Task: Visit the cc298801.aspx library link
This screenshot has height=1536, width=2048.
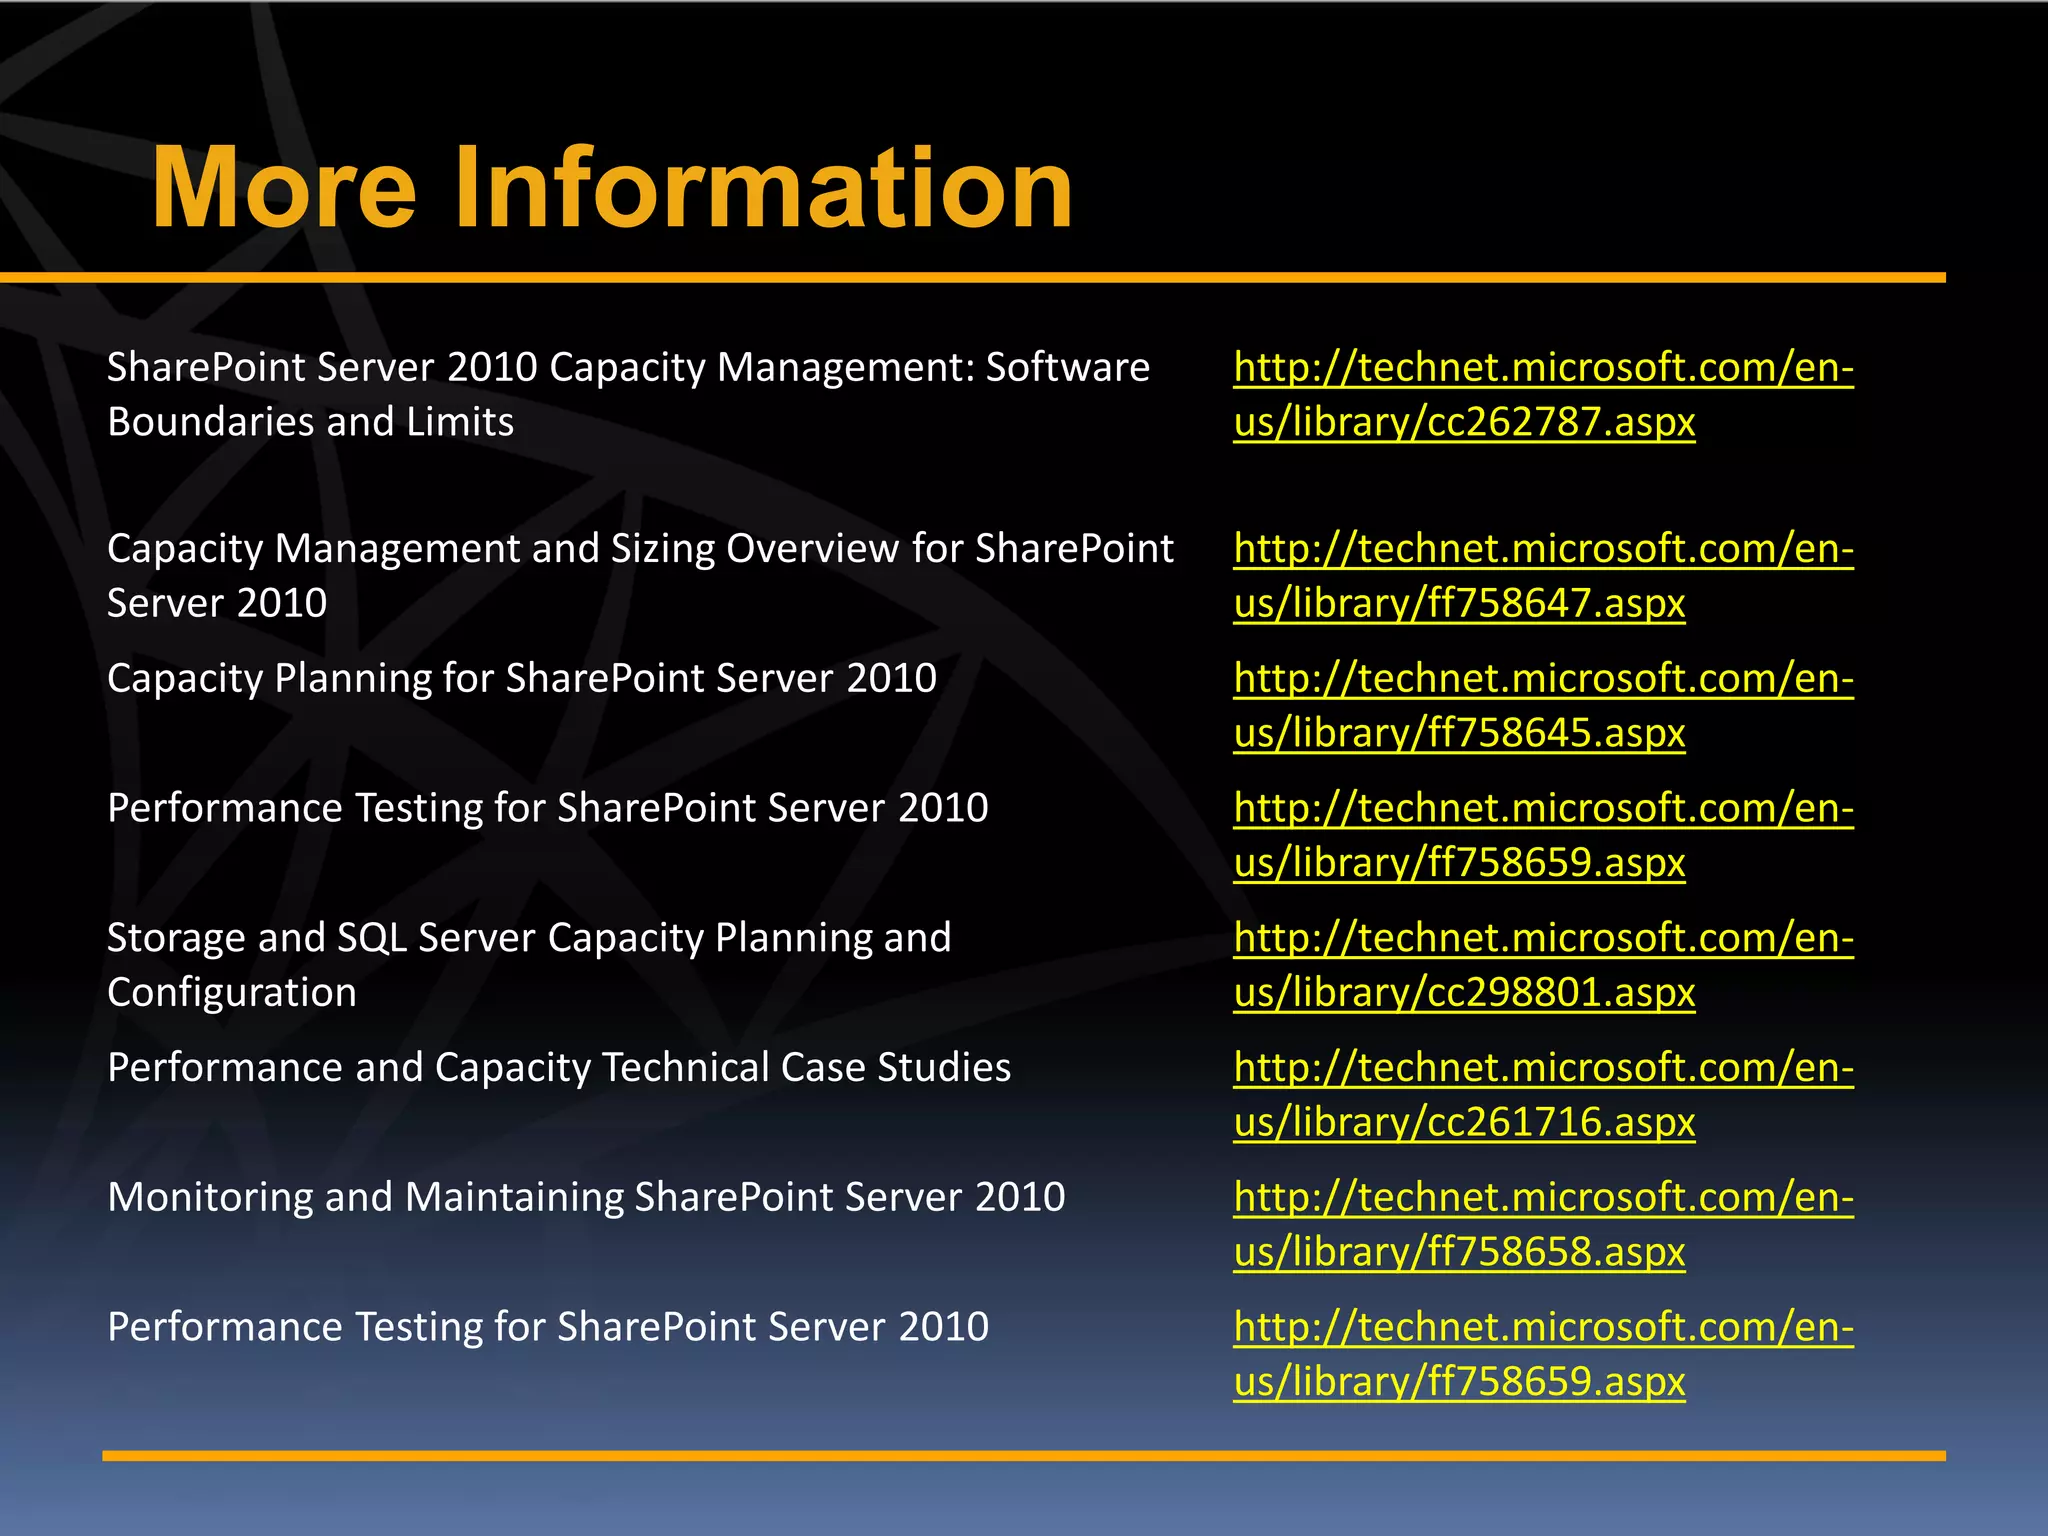Action: pos(1543,964)
